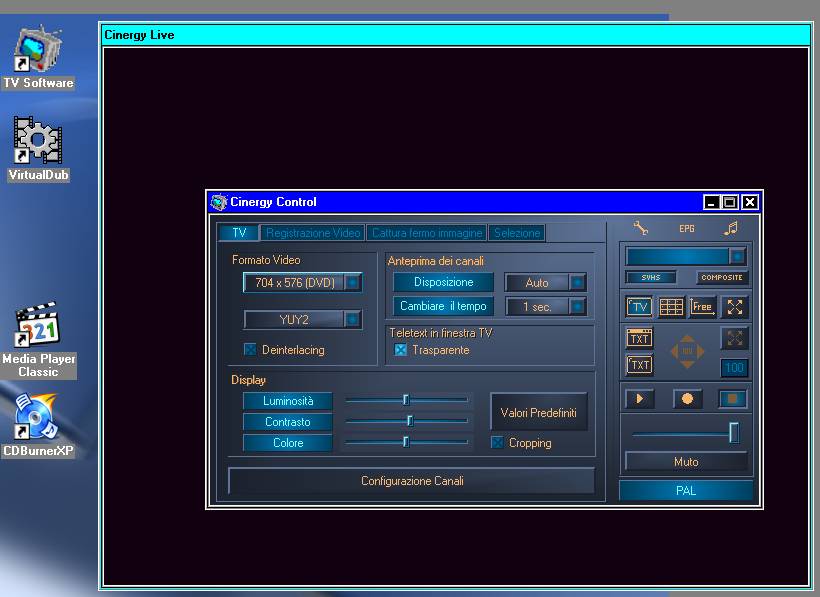Expand the 1 sec. time dropdown
820x597 pixels.
point(577,307)
